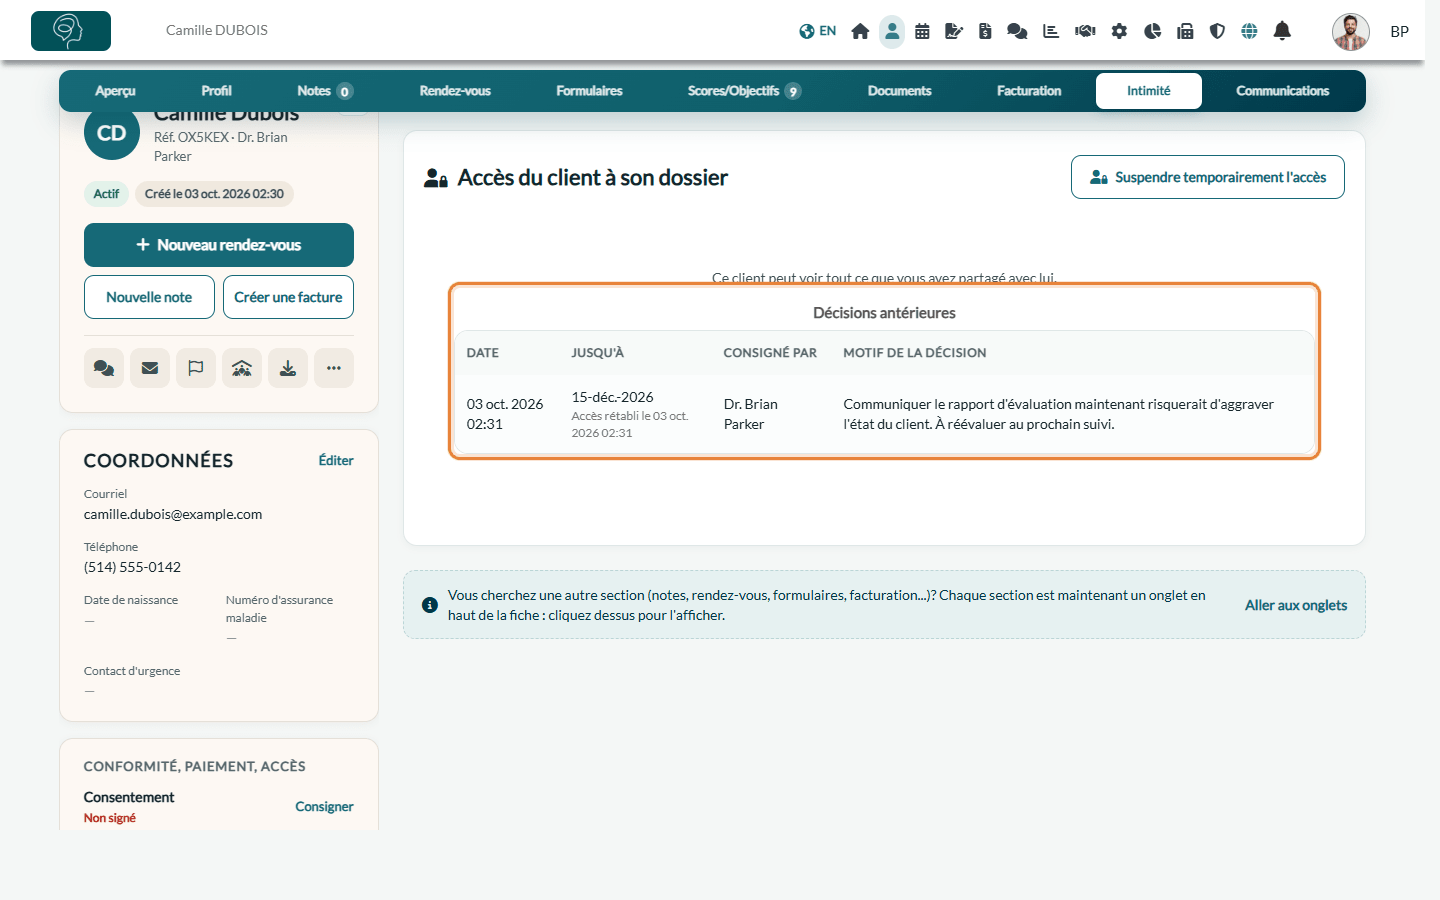Viewport: 1440px width, 900px height.
Task: Open the teal globe web icon
Action: (1249, 31)
